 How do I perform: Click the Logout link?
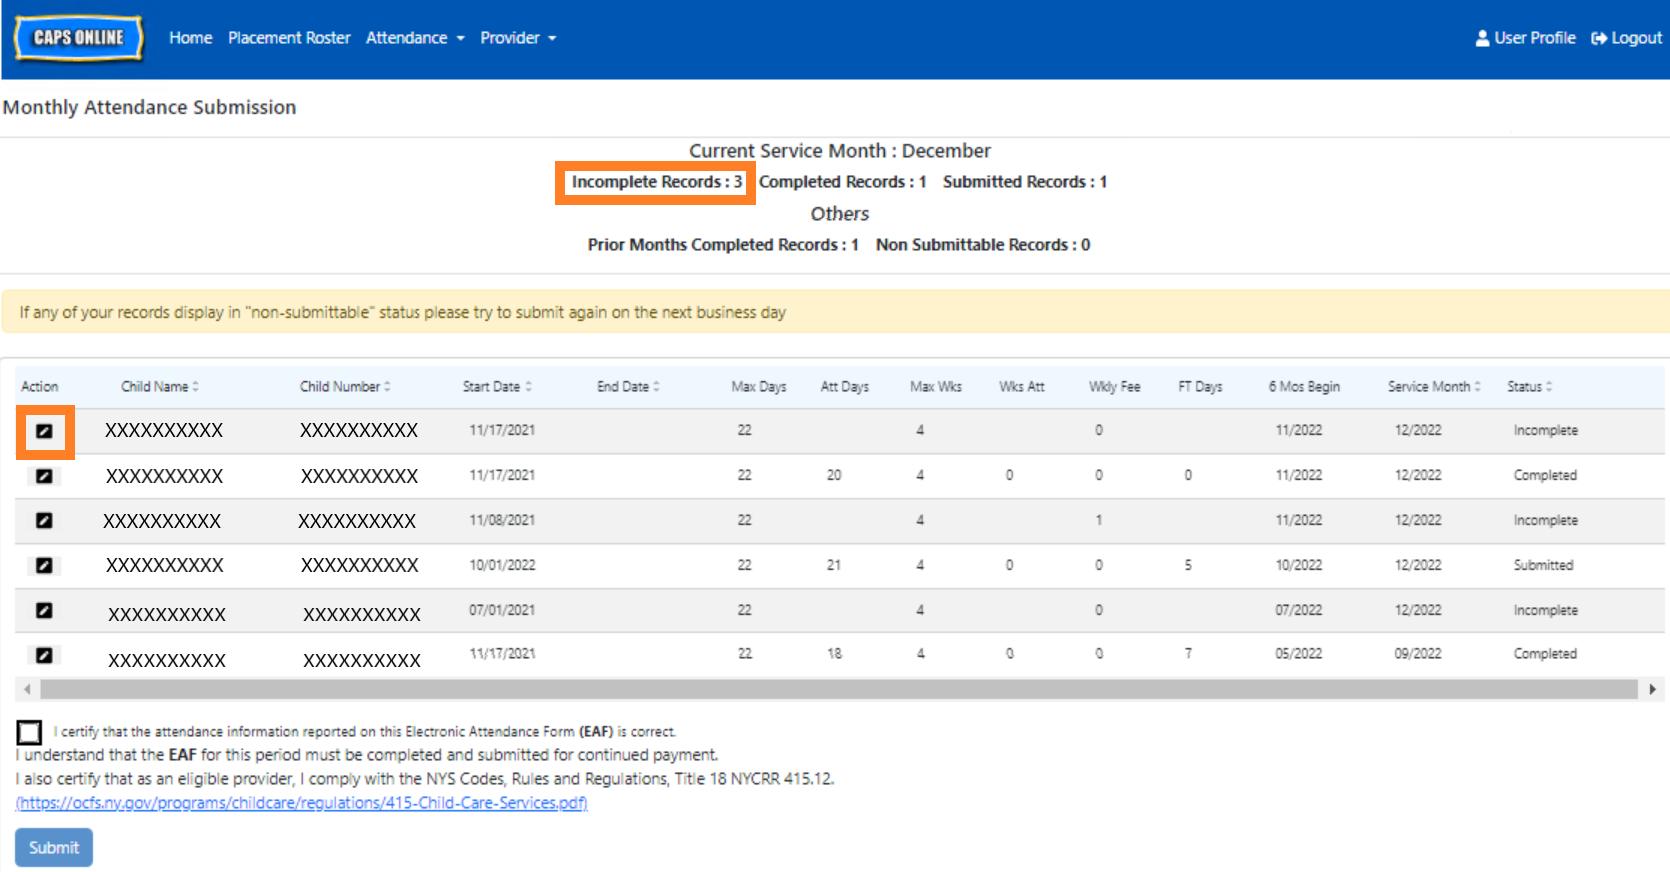1626,38
